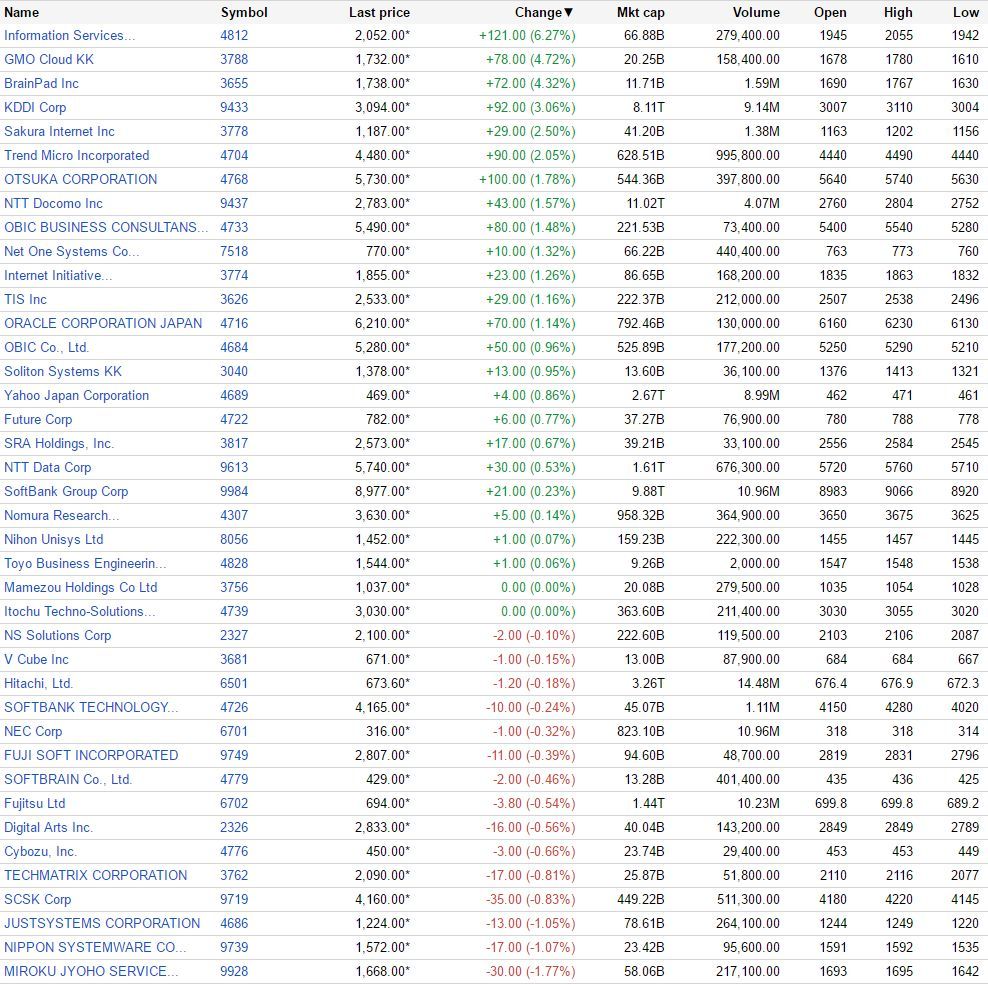Open SRA Holdings, Inc. link
Image resolution: width=988 pixels, height=984 pixels.
pyautogui.click(x=59, y=443)
